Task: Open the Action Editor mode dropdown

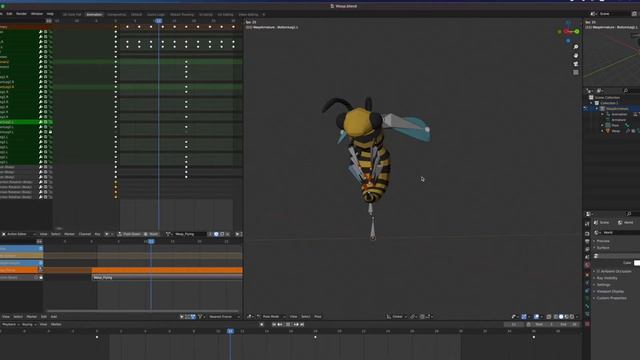Action: pyautogui.click(x=18, y=234)
